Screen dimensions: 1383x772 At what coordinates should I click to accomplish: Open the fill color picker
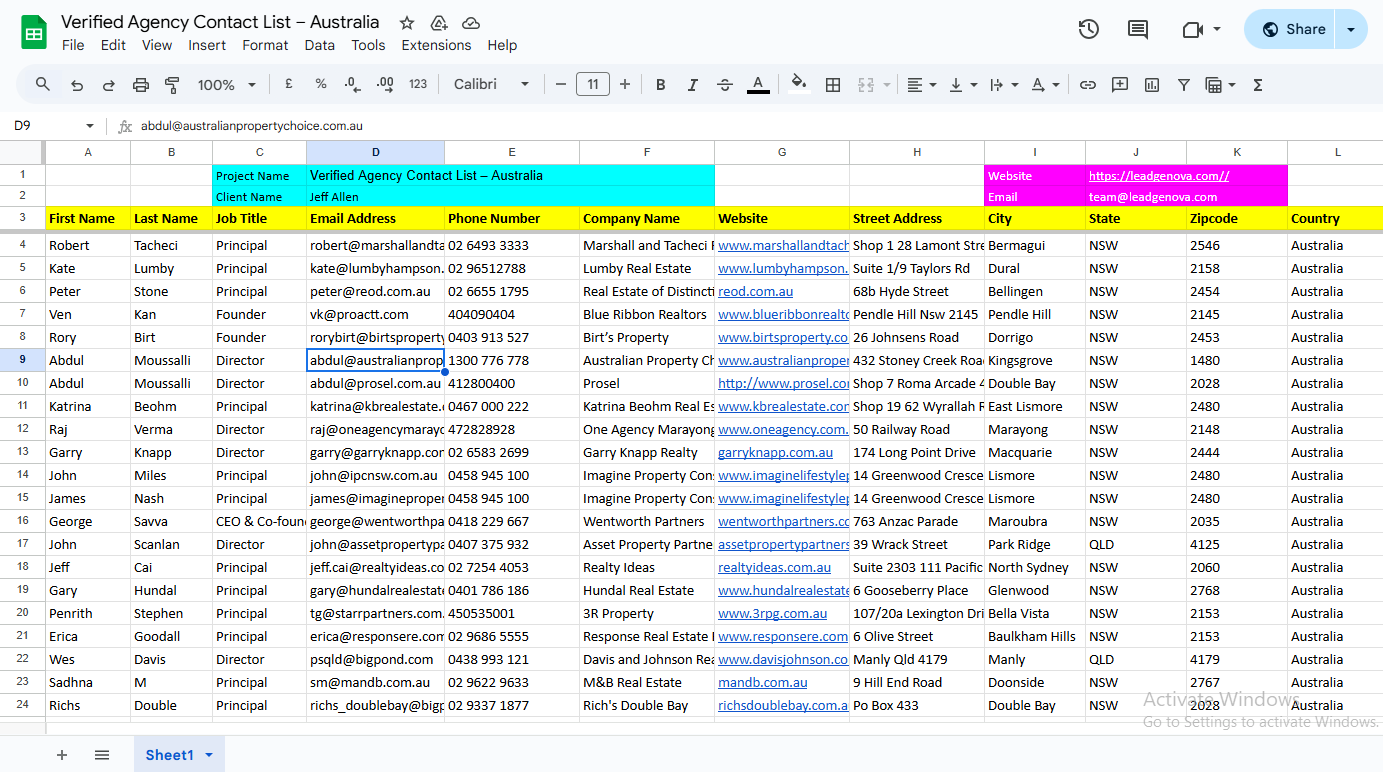tap(799, 85)
